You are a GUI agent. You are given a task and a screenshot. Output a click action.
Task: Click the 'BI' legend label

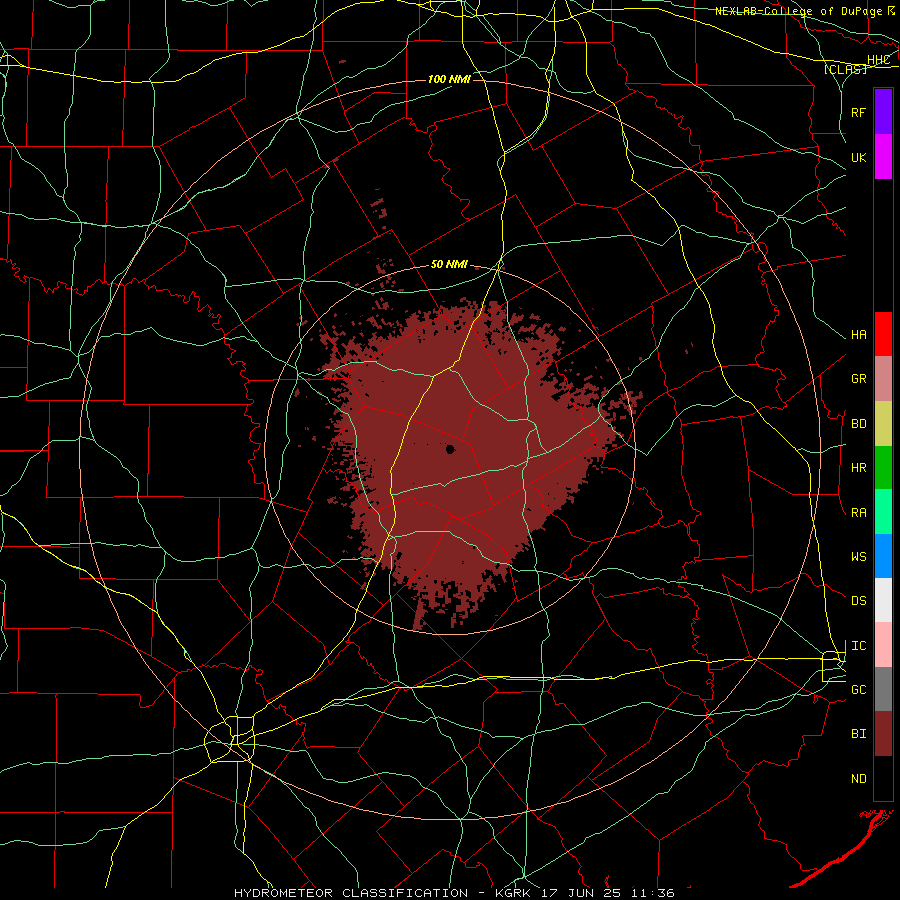click(858, 734)
